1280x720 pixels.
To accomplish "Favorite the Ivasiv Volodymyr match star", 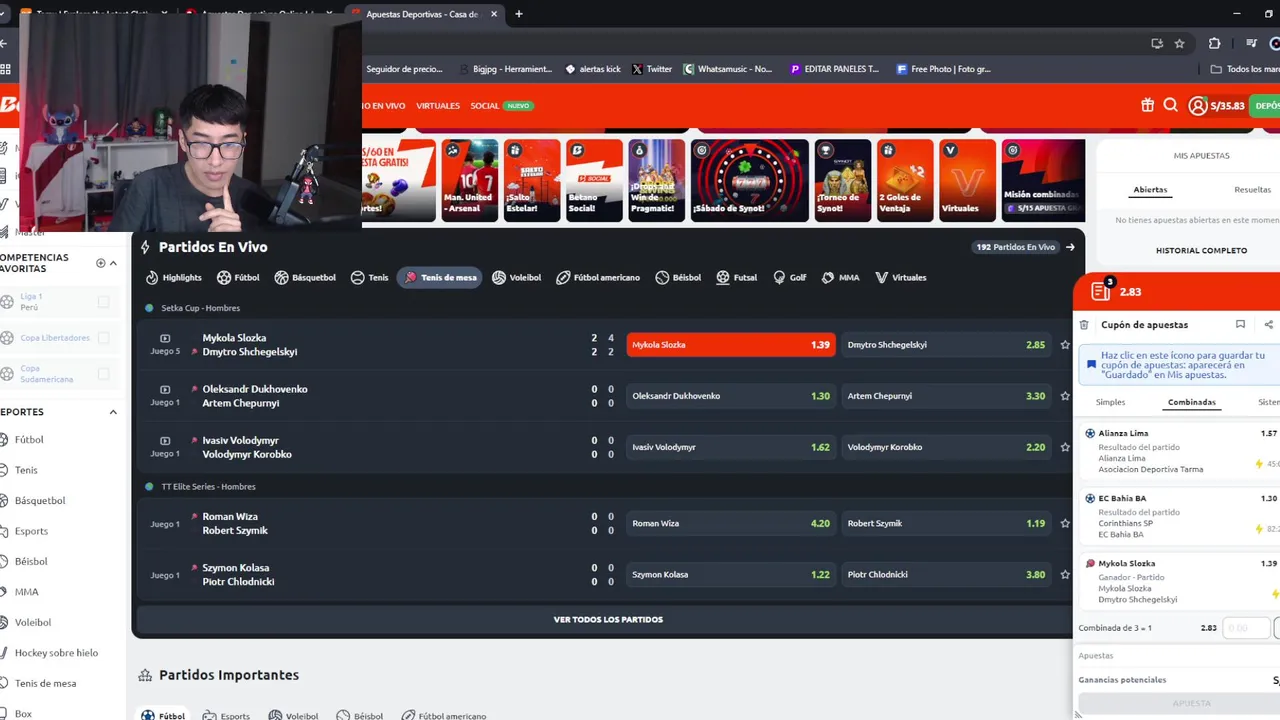I will (x=1064, y=447).
